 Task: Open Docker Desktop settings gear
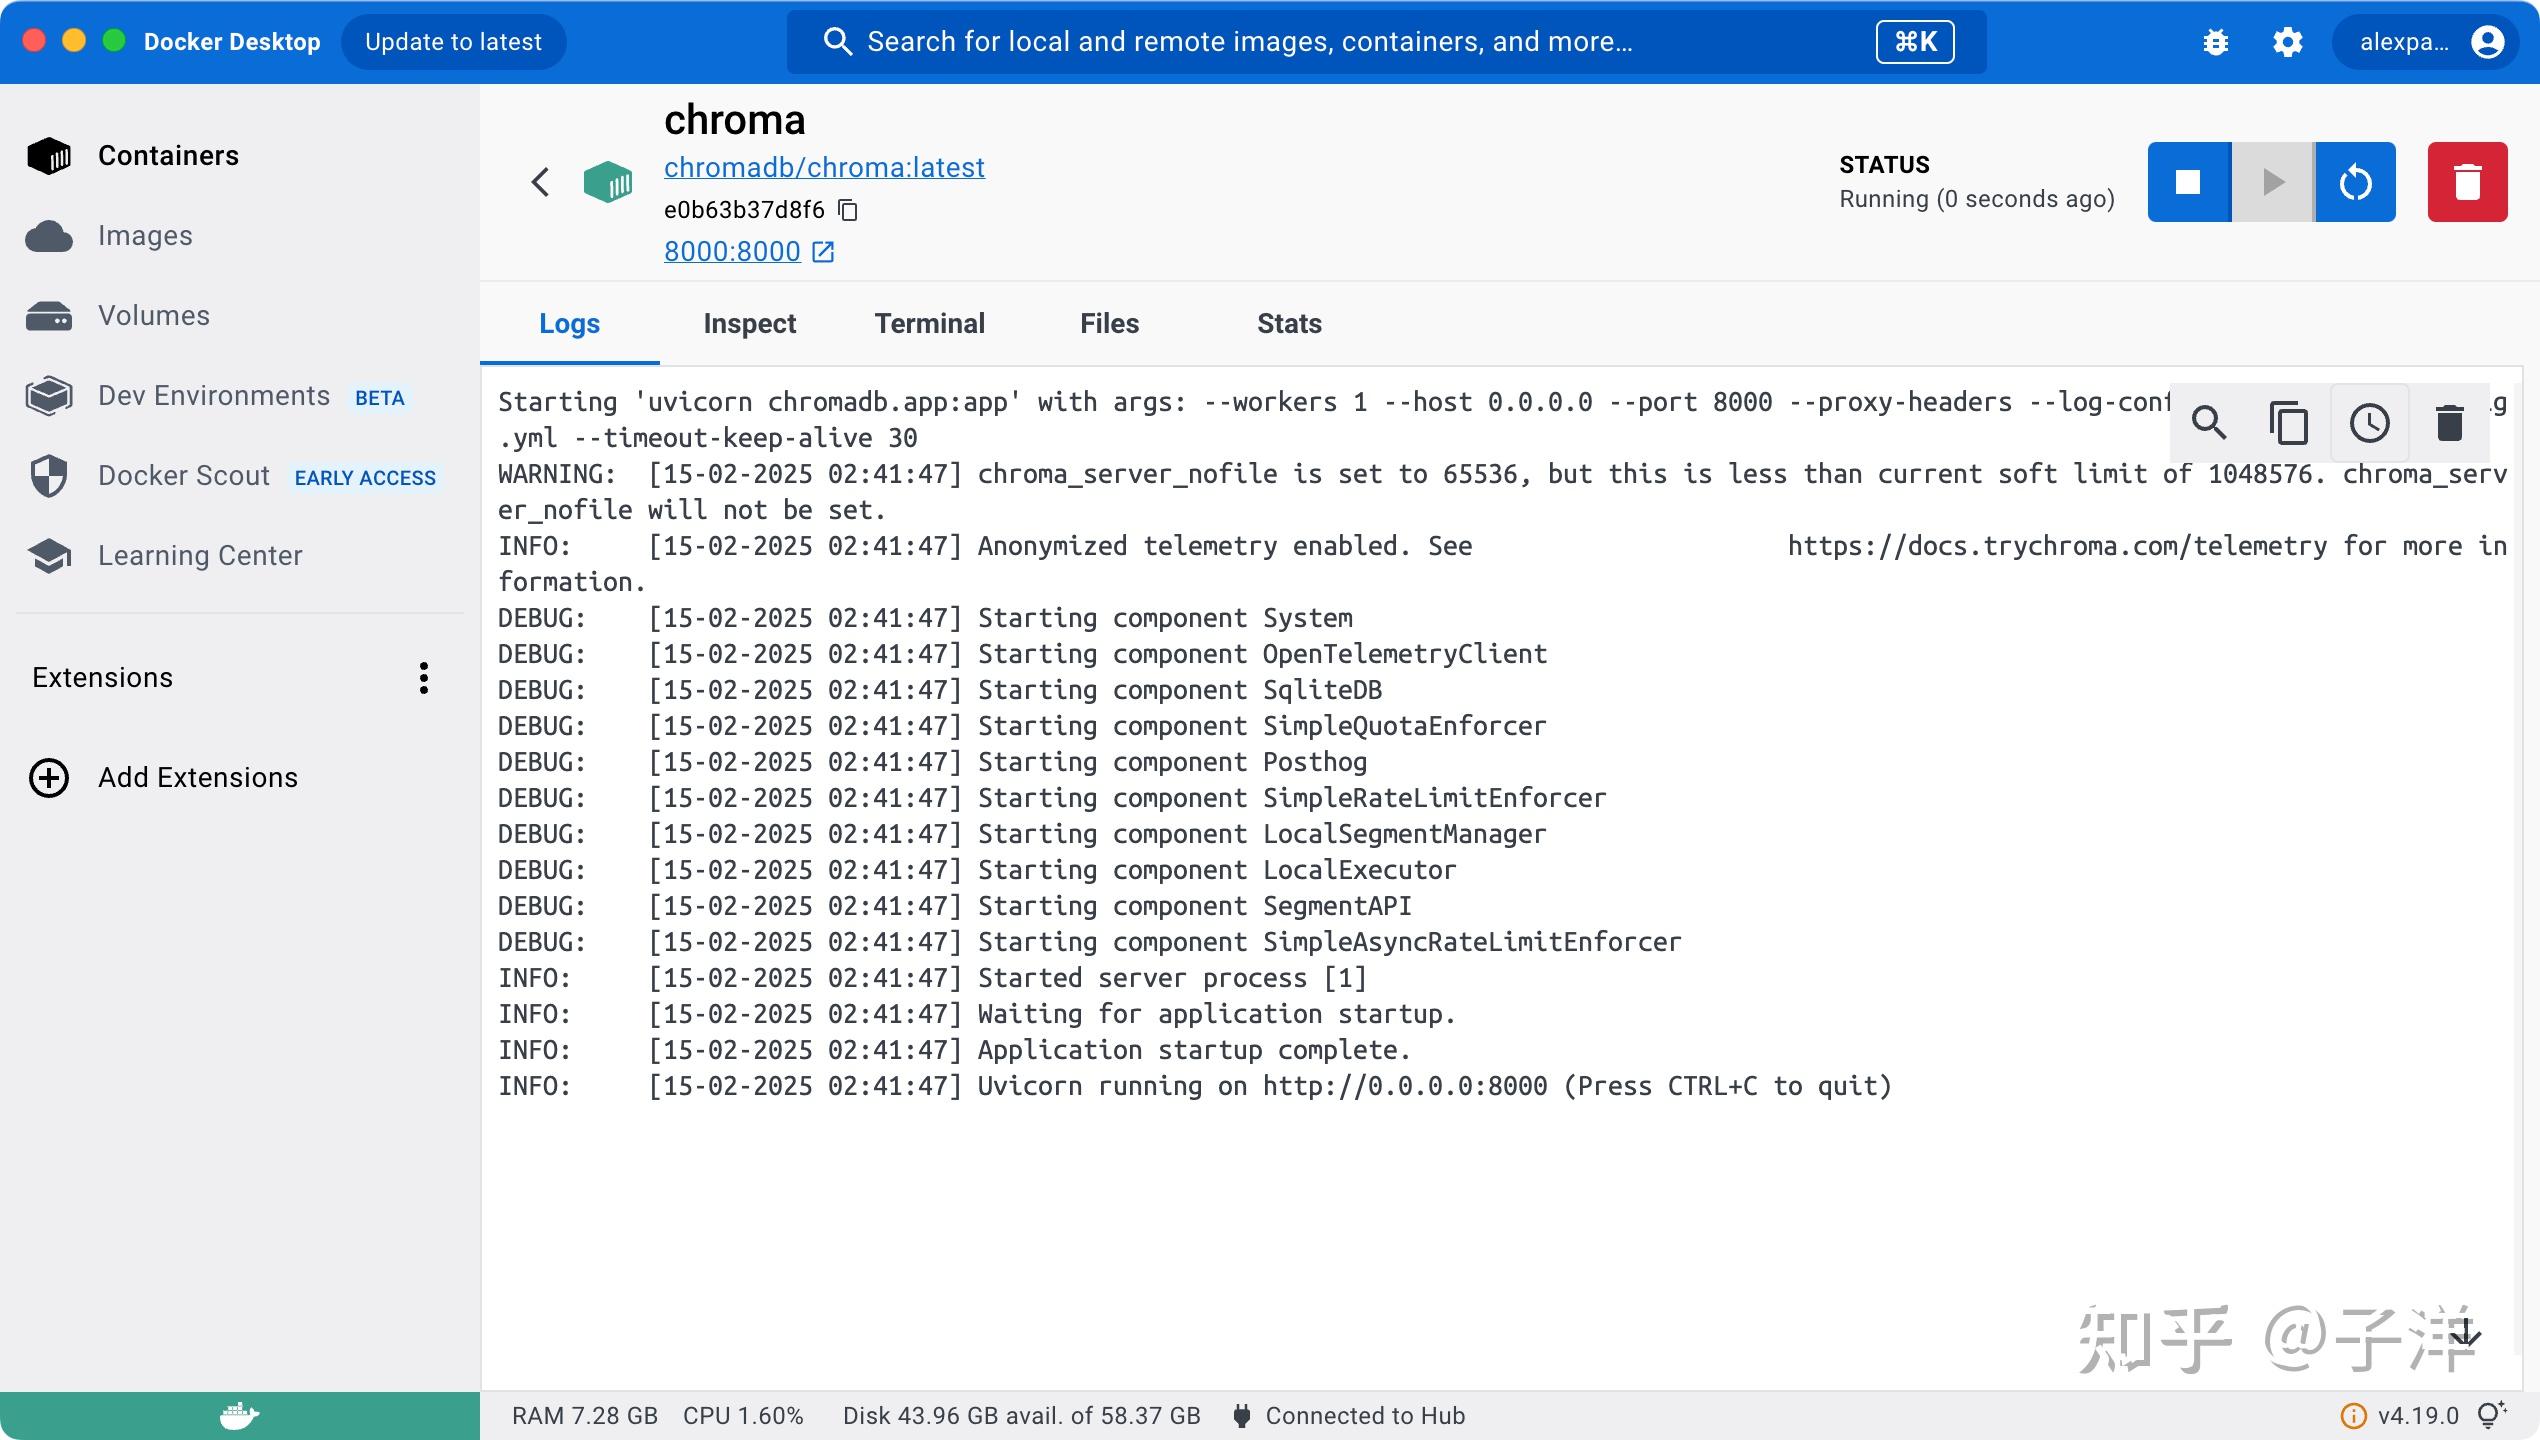pos(2287,42)
